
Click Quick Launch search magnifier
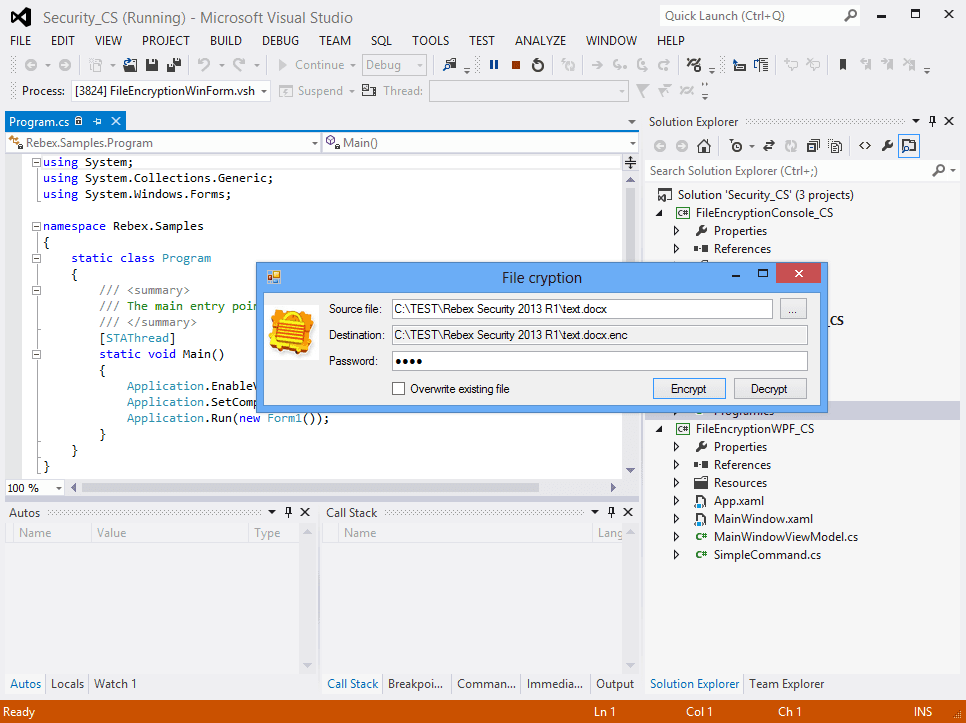[850, 16]
